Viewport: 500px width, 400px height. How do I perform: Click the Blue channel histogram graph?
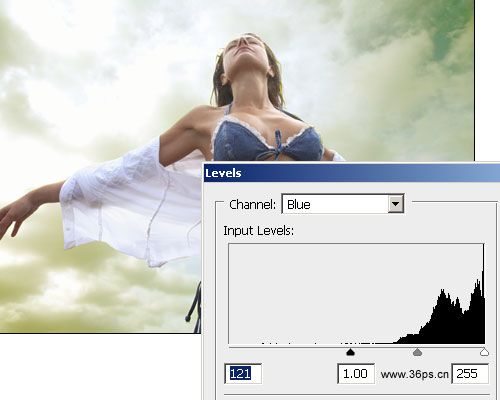356,294
